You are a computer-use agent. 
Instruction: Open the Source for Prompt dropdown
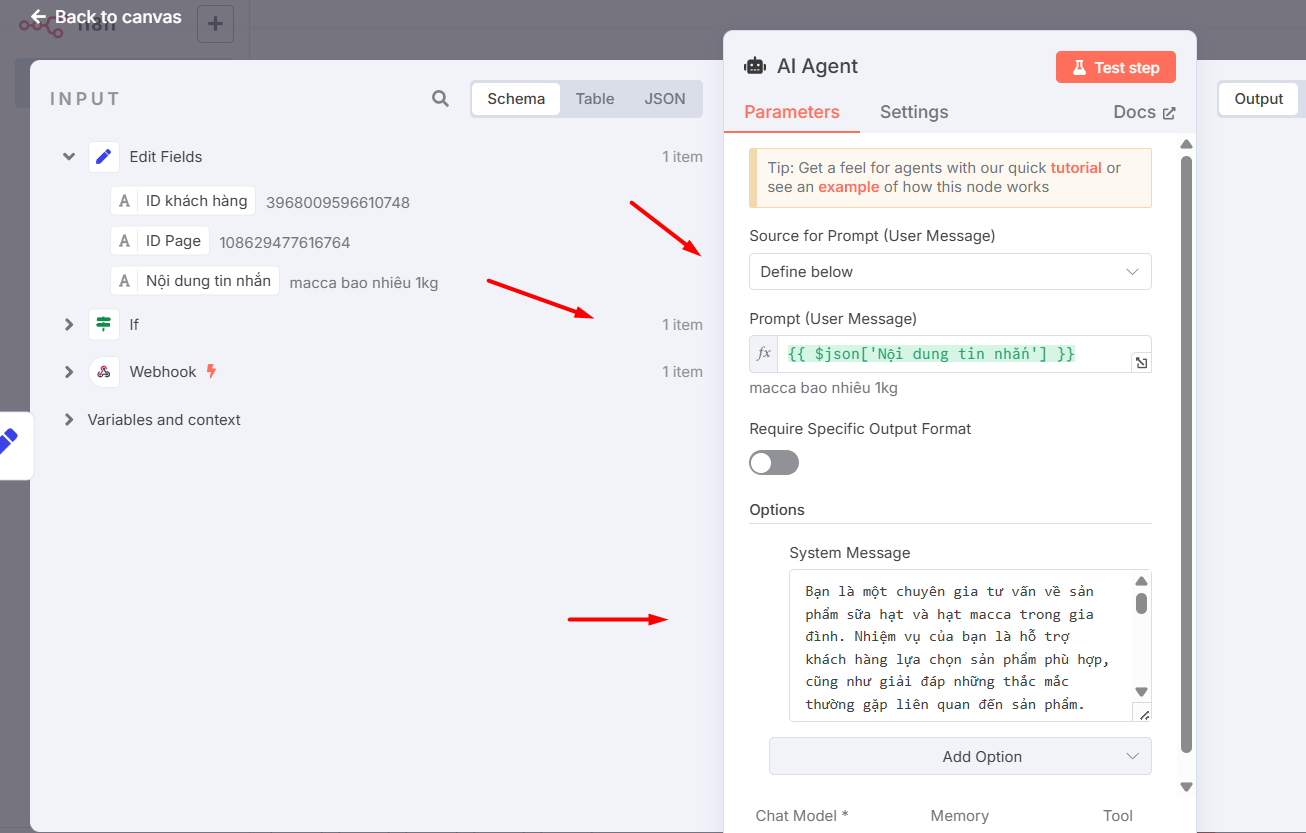[x=950, y=272]
